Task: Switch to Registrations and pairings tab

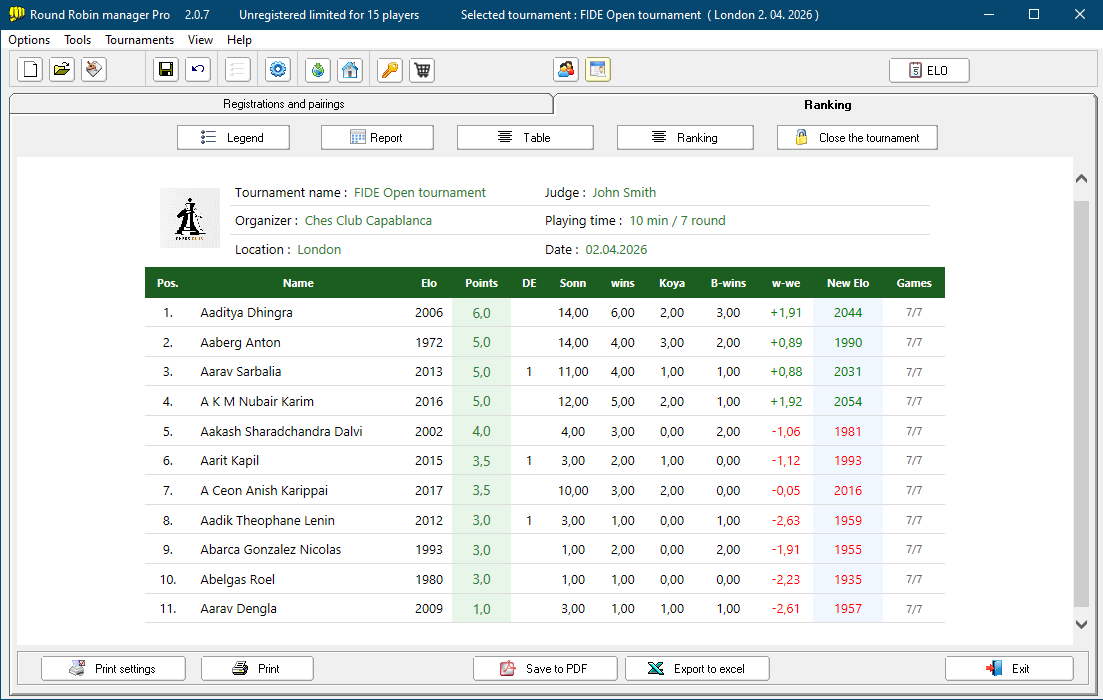Action: 283,104
